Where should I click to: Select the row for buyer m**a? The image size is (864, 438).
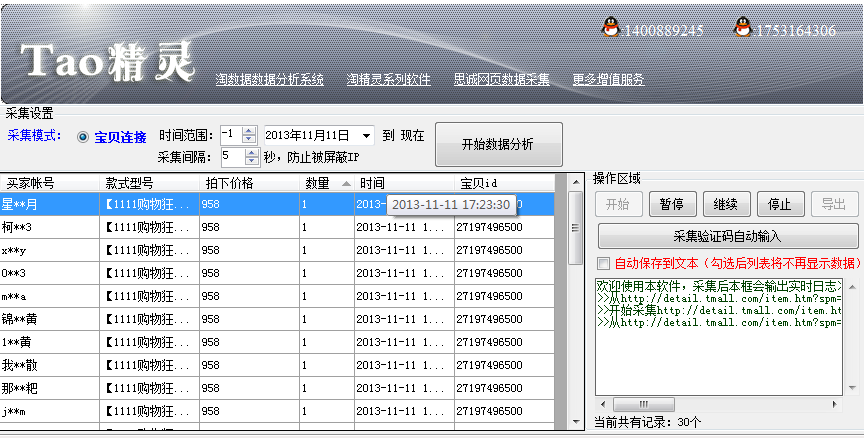coord(278,296)
